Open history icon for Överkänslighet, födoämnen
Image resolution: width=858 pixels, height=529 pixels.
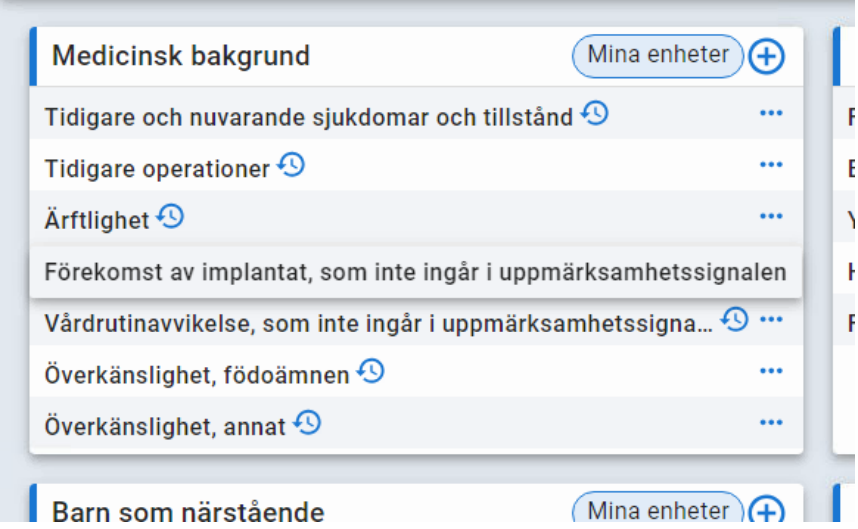[371, 372]
